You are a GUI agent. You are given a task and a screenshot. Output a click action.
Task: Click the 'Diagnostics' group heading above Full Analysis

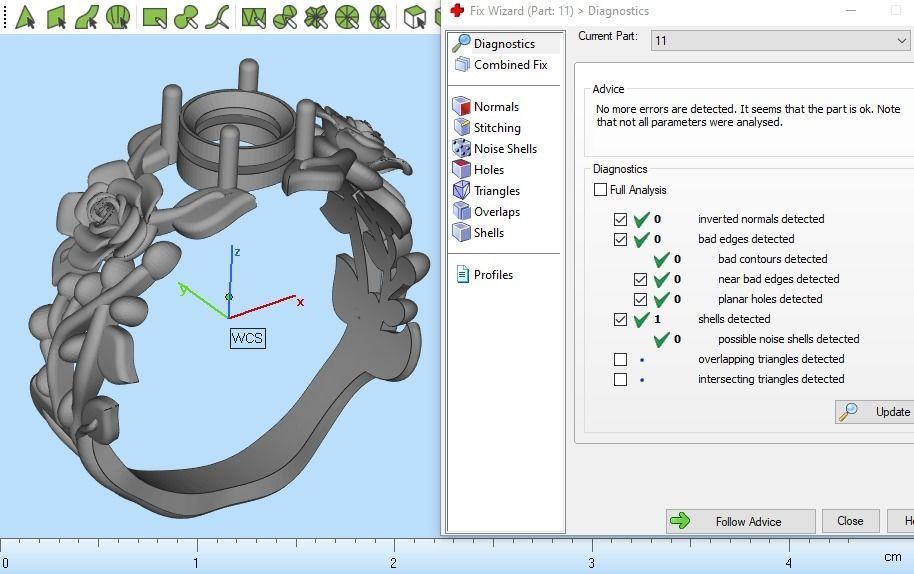pyautogui.click(x=620, y=169)
